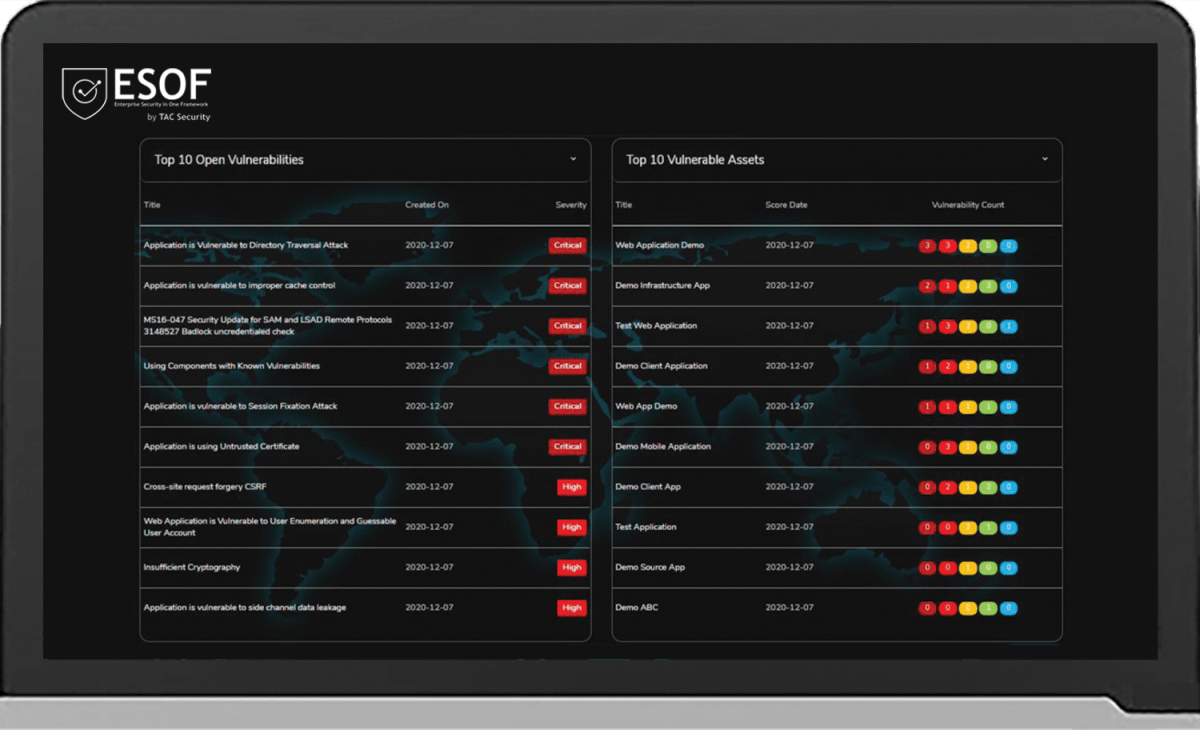Click the ESOF shield logo
The width and height of the screenshot is (1200, 730).
pyautogui.click(x=85, y=93)
